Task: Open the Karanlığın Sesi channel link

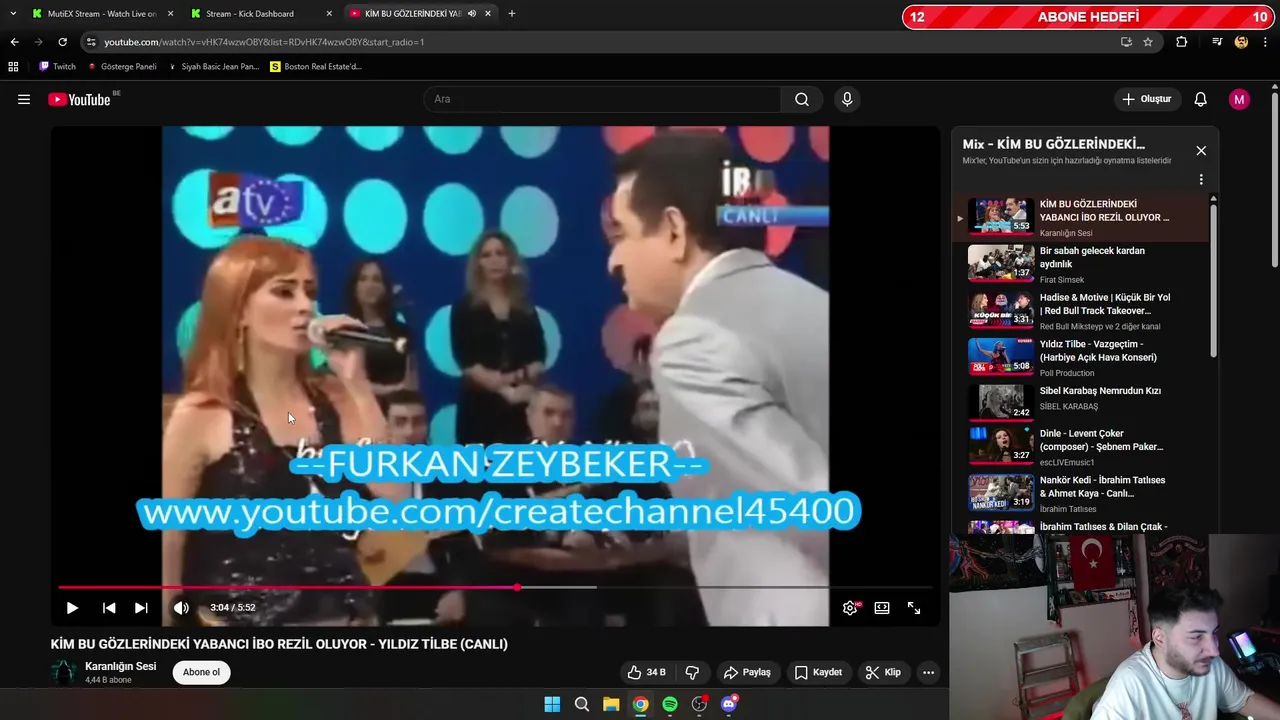Action: (120, 666)
